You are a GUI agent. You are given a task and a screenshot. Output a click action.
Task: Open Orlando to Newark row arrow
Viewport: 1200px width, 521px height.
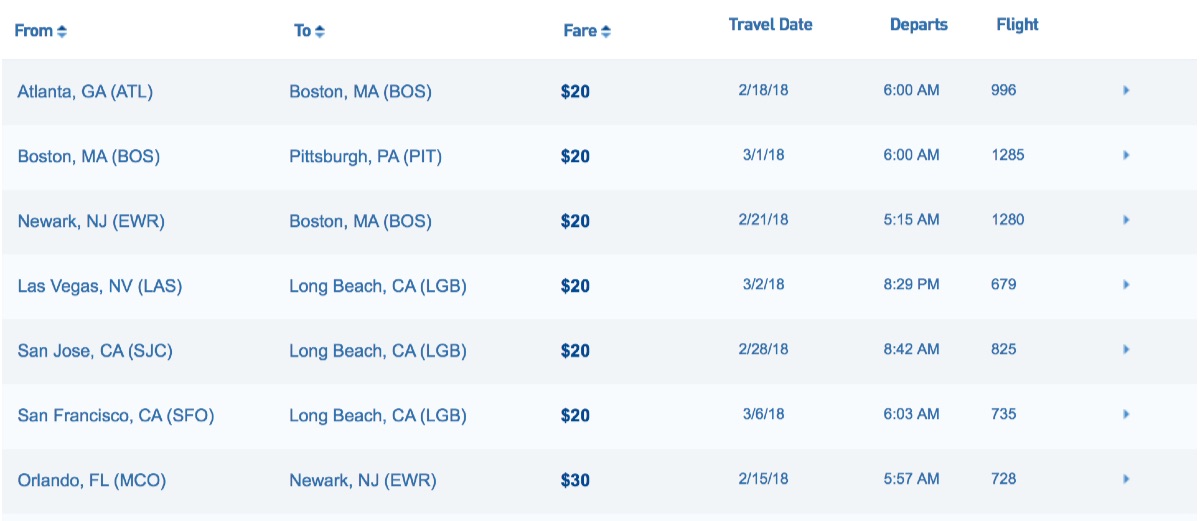1126,479
